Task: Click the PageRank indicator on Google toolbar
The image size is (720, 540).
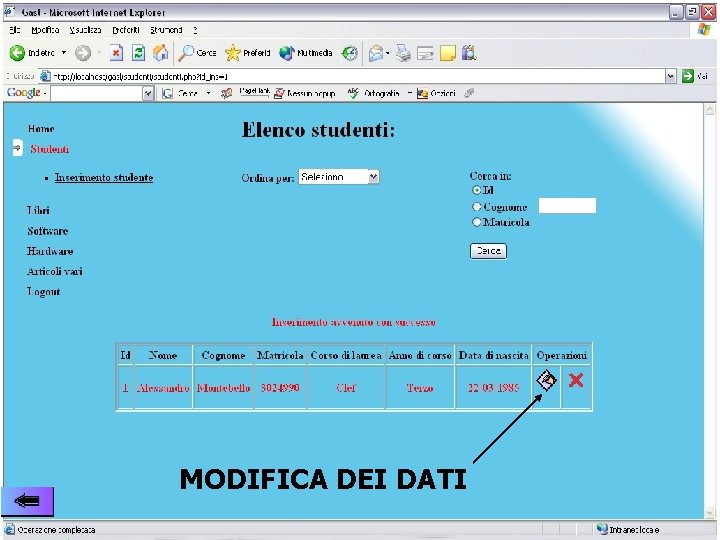Action: click(x=254, y=92)
